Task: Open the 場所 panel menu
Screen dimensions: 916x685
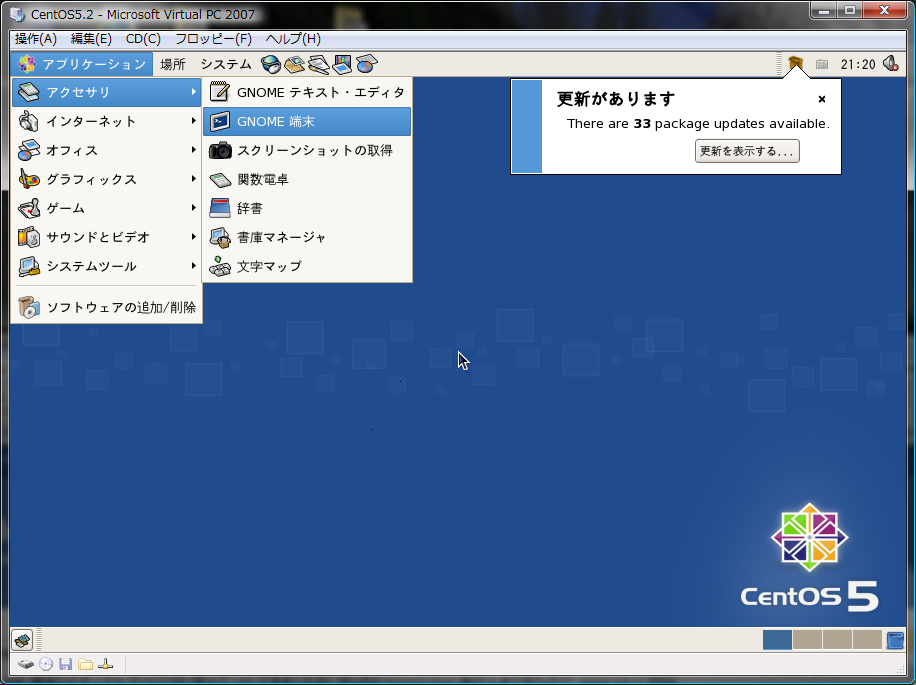Action: click(x=173, y=64)
